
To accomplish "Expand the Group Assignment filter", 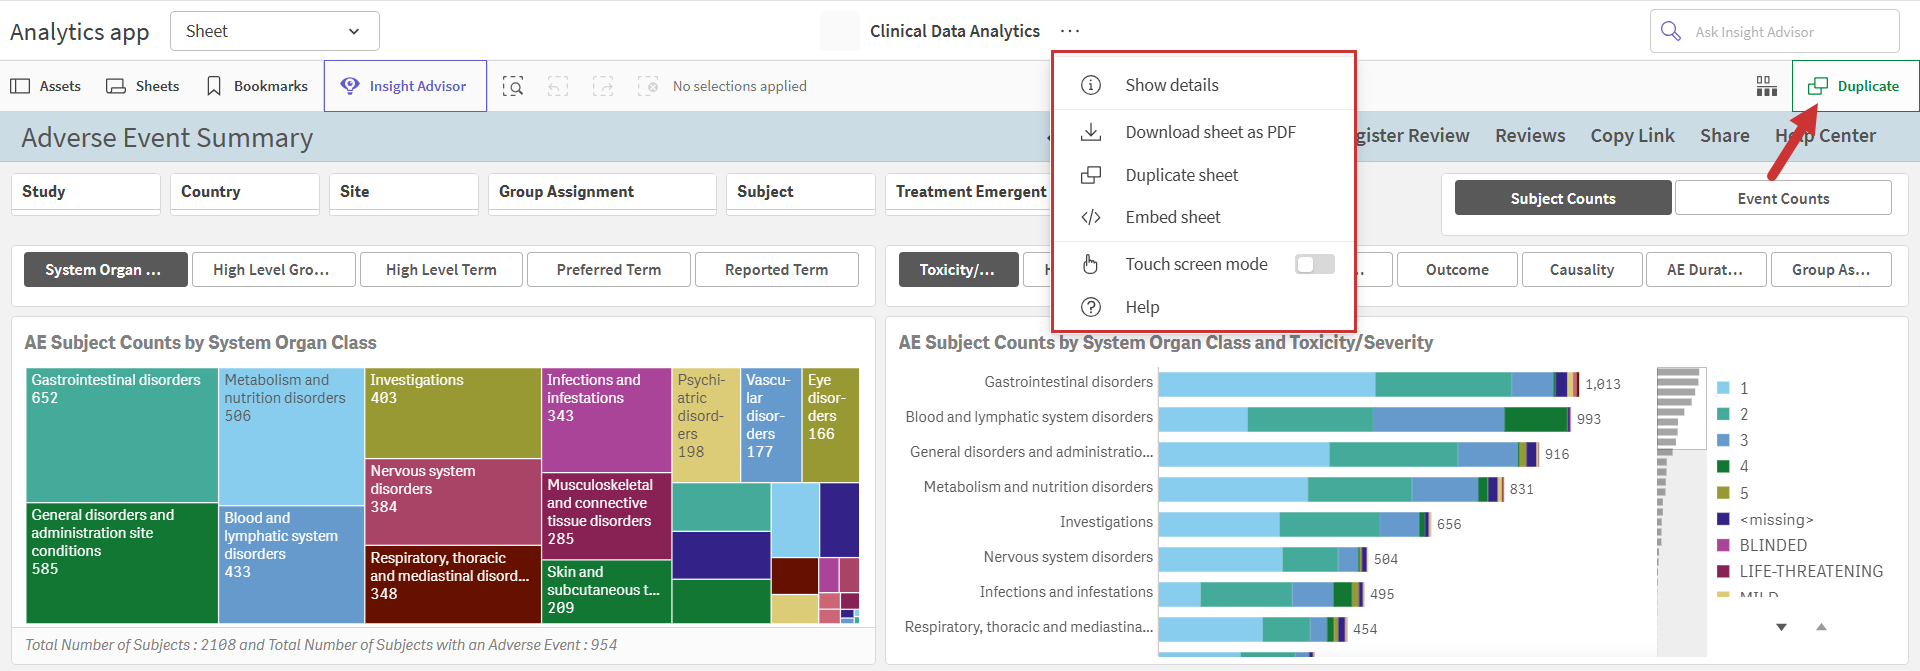I will [602, 192].
